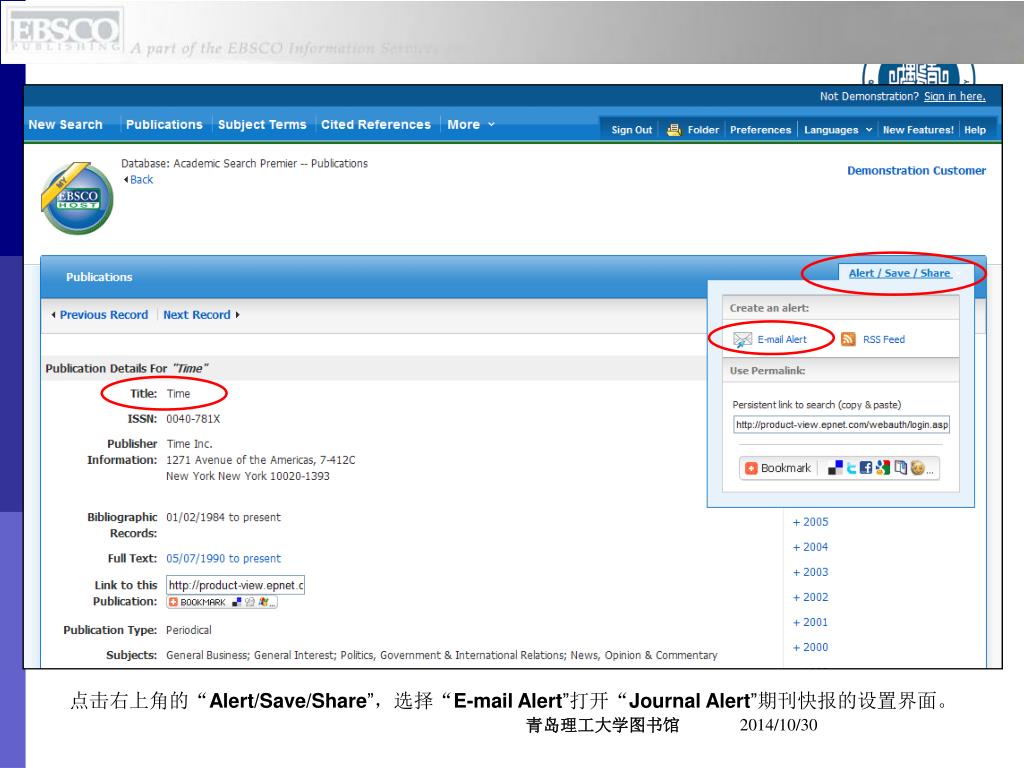Share via the Twitter icon
Screen dimensions: 1024x768
pos(851,468)
